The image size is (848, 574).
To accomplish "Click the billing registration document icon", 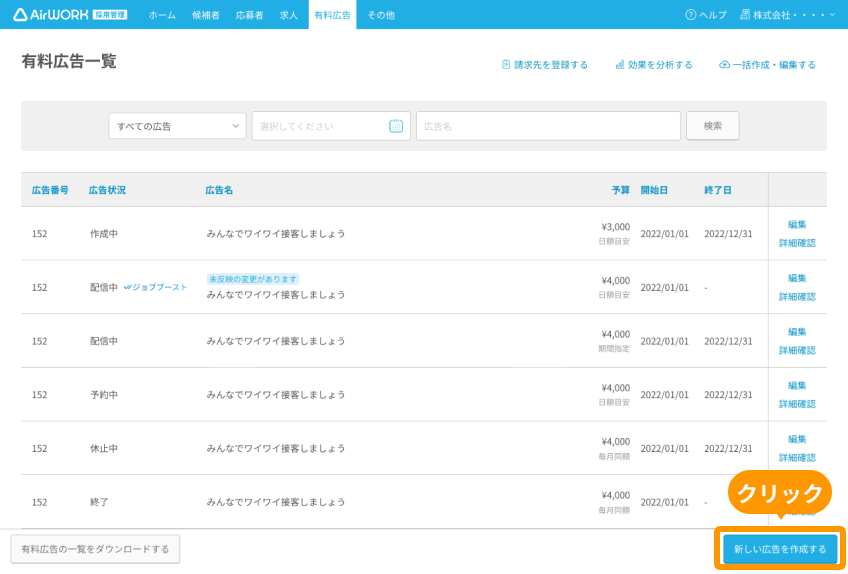I will (506, 65).
